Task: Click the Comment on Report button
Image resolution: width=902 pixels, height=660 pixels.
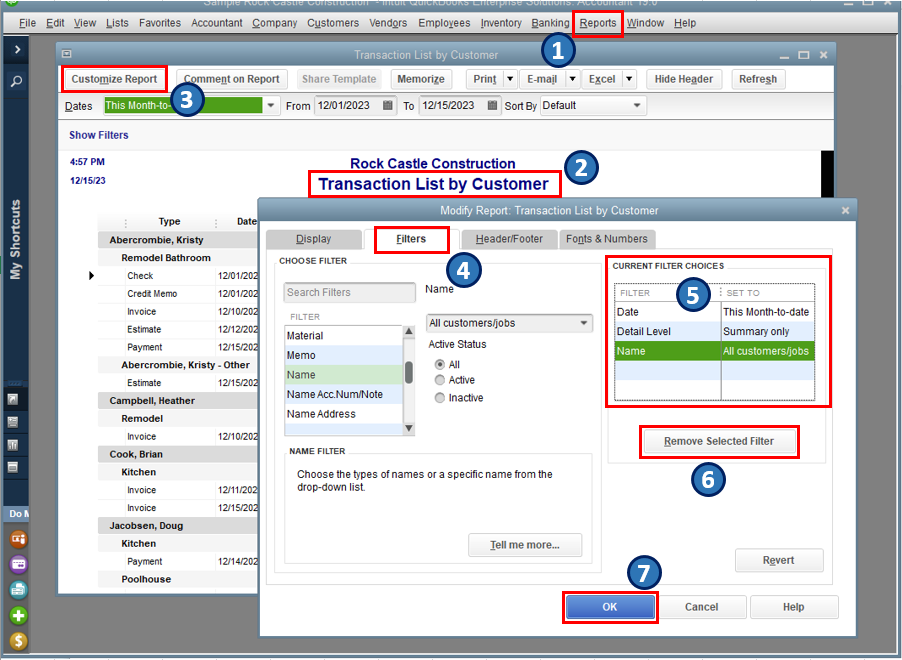Action: pos(231,79)
